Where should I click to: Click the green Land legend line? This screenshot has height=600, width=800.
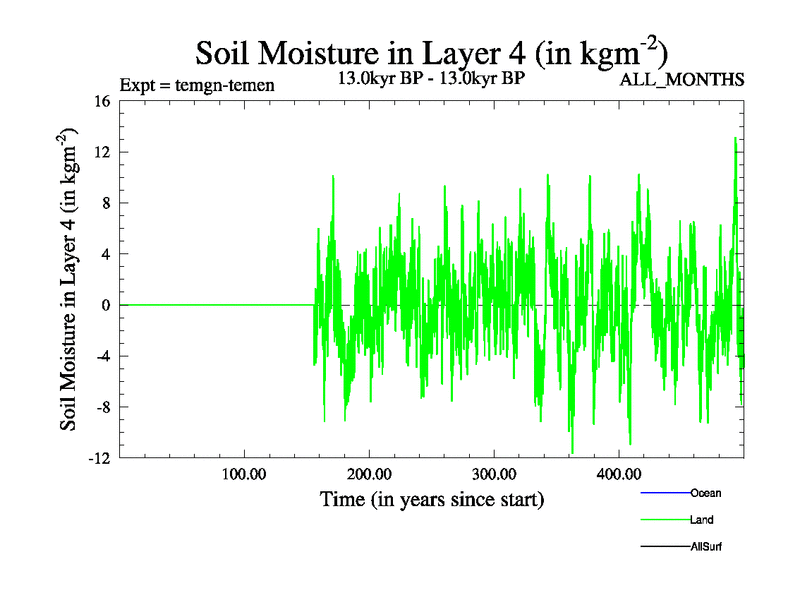pyautogui.click(x=664, y=520)
